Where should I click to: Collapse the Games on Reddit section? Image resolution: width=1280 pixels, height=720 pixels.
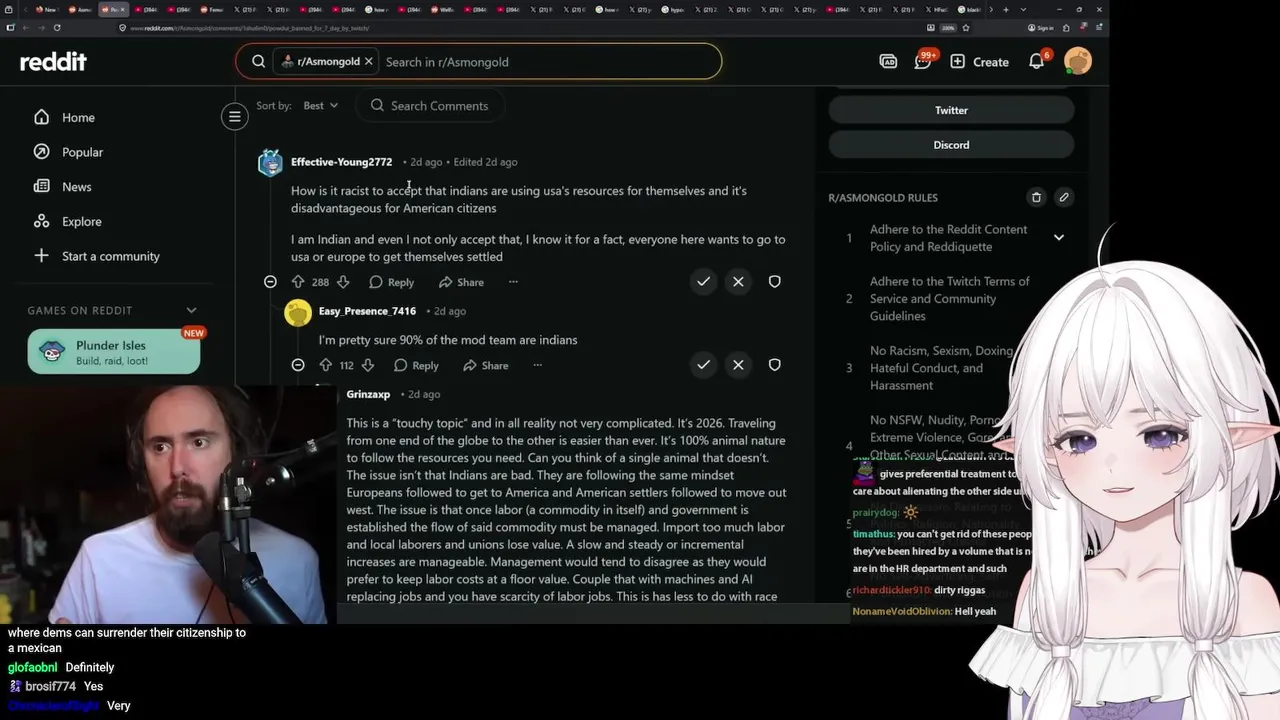coord(191,310)
